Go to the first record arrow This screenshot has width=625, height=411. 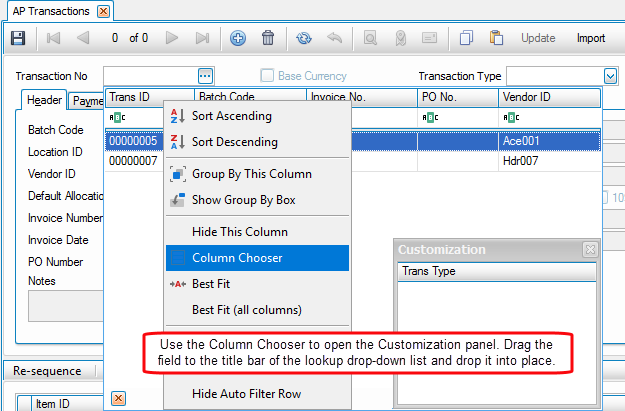53,39
